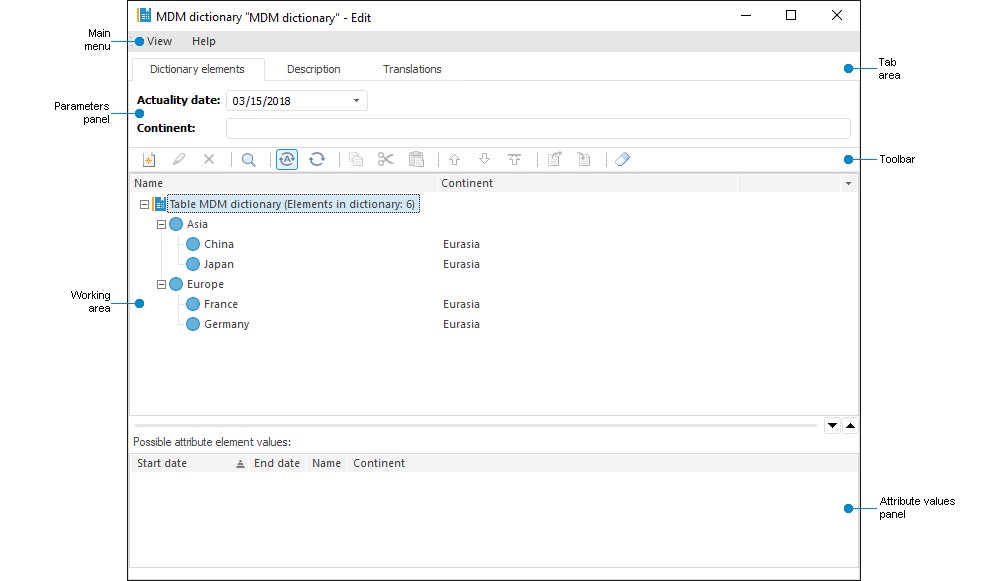Screen dimensions: 988x581
Task: Select the China element
Action: tap(219, 244)
